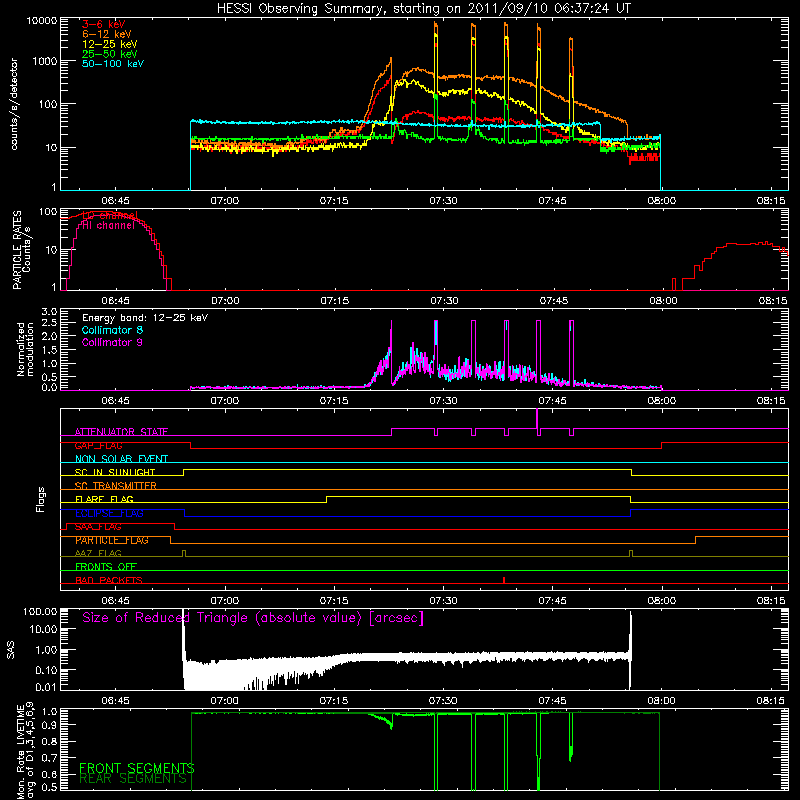Click the tall magenta ATTENUATOR_STATE spike
Screen dimensions: 800x800
(537, 419)
